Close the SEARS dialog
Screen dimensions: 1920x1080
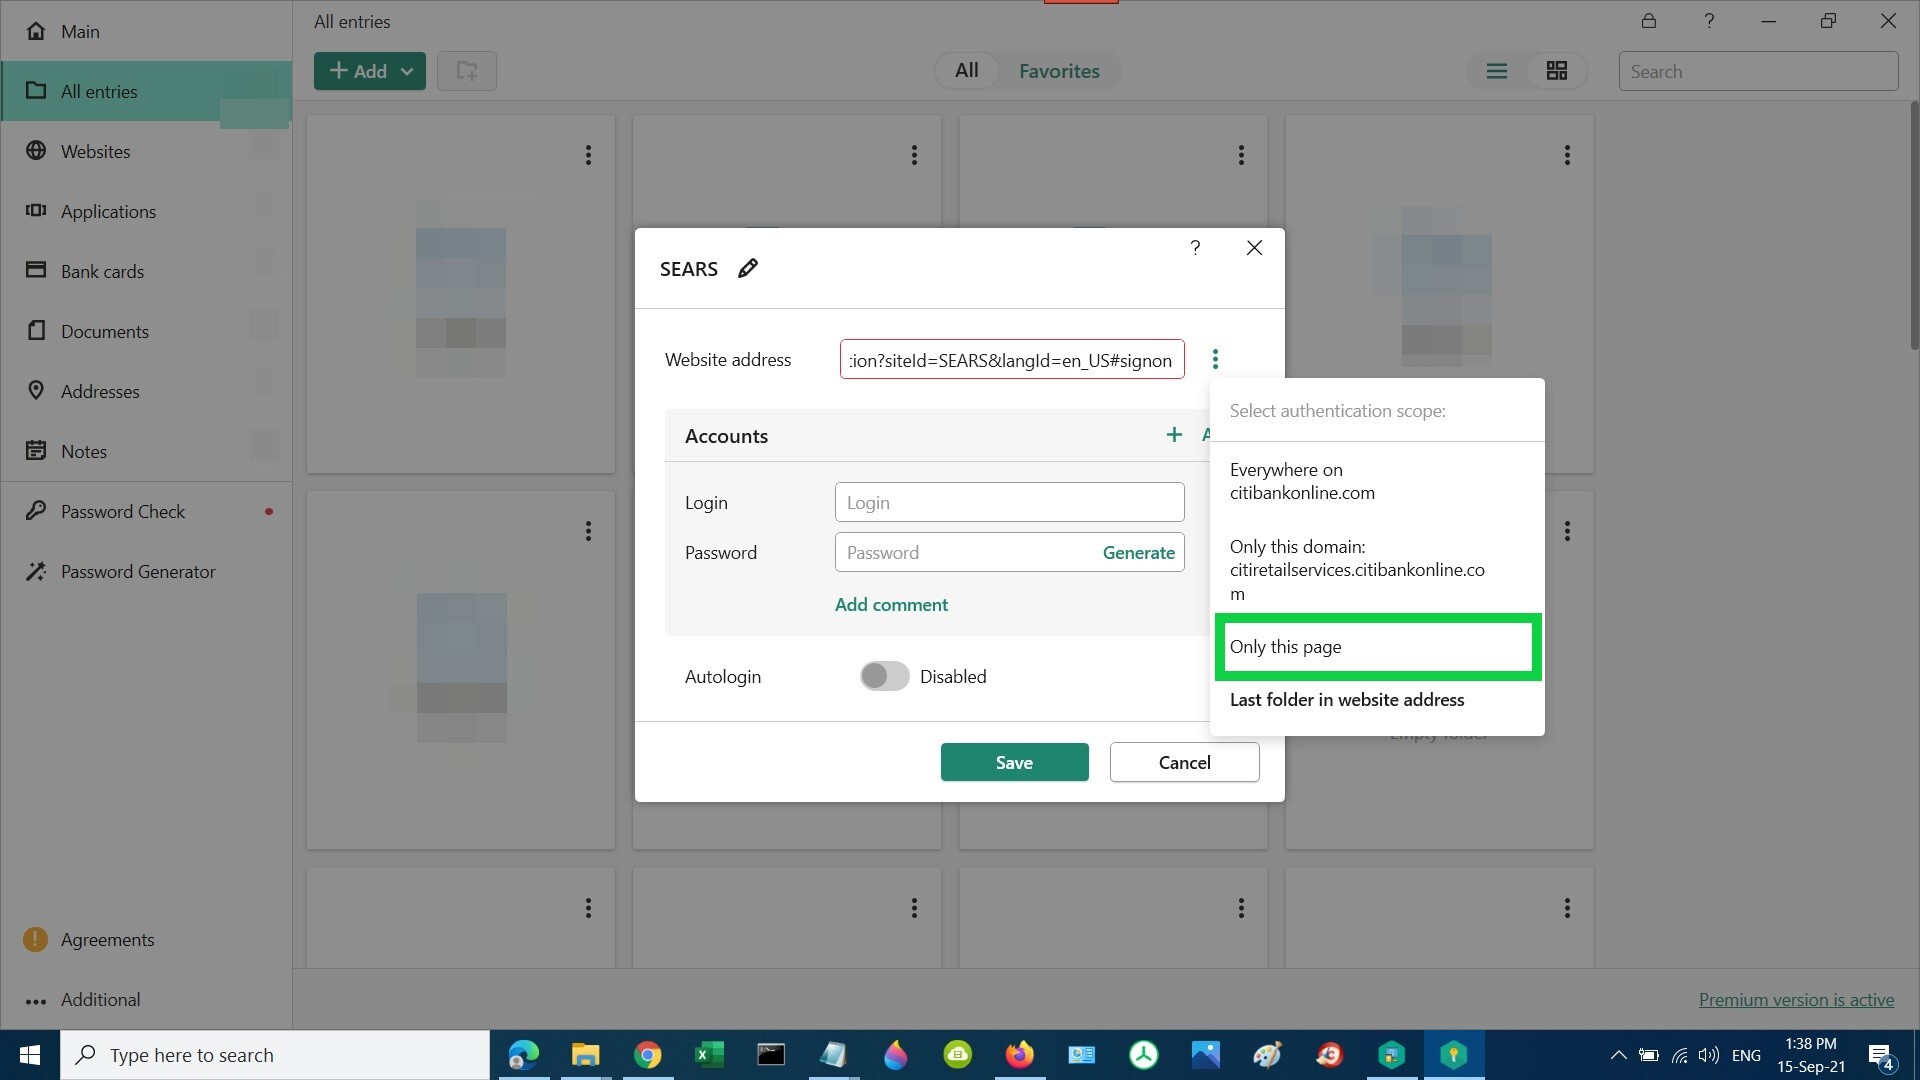pos(1254,248)
